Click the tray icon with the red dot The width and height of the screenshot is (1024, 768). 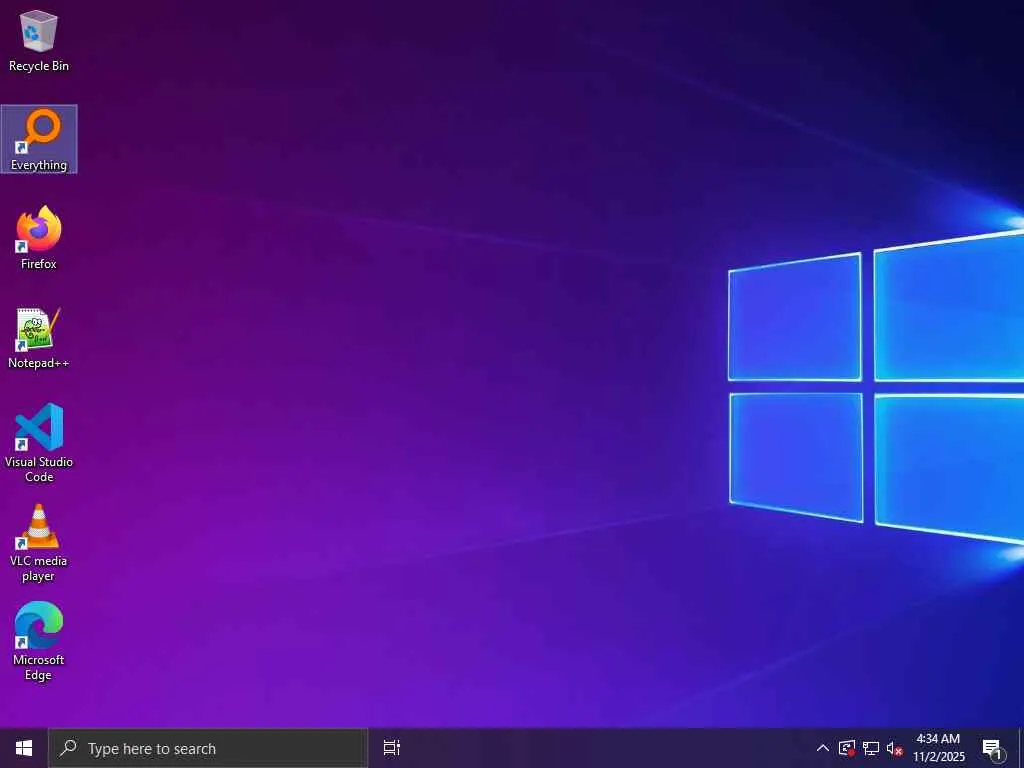coord(847,748)
